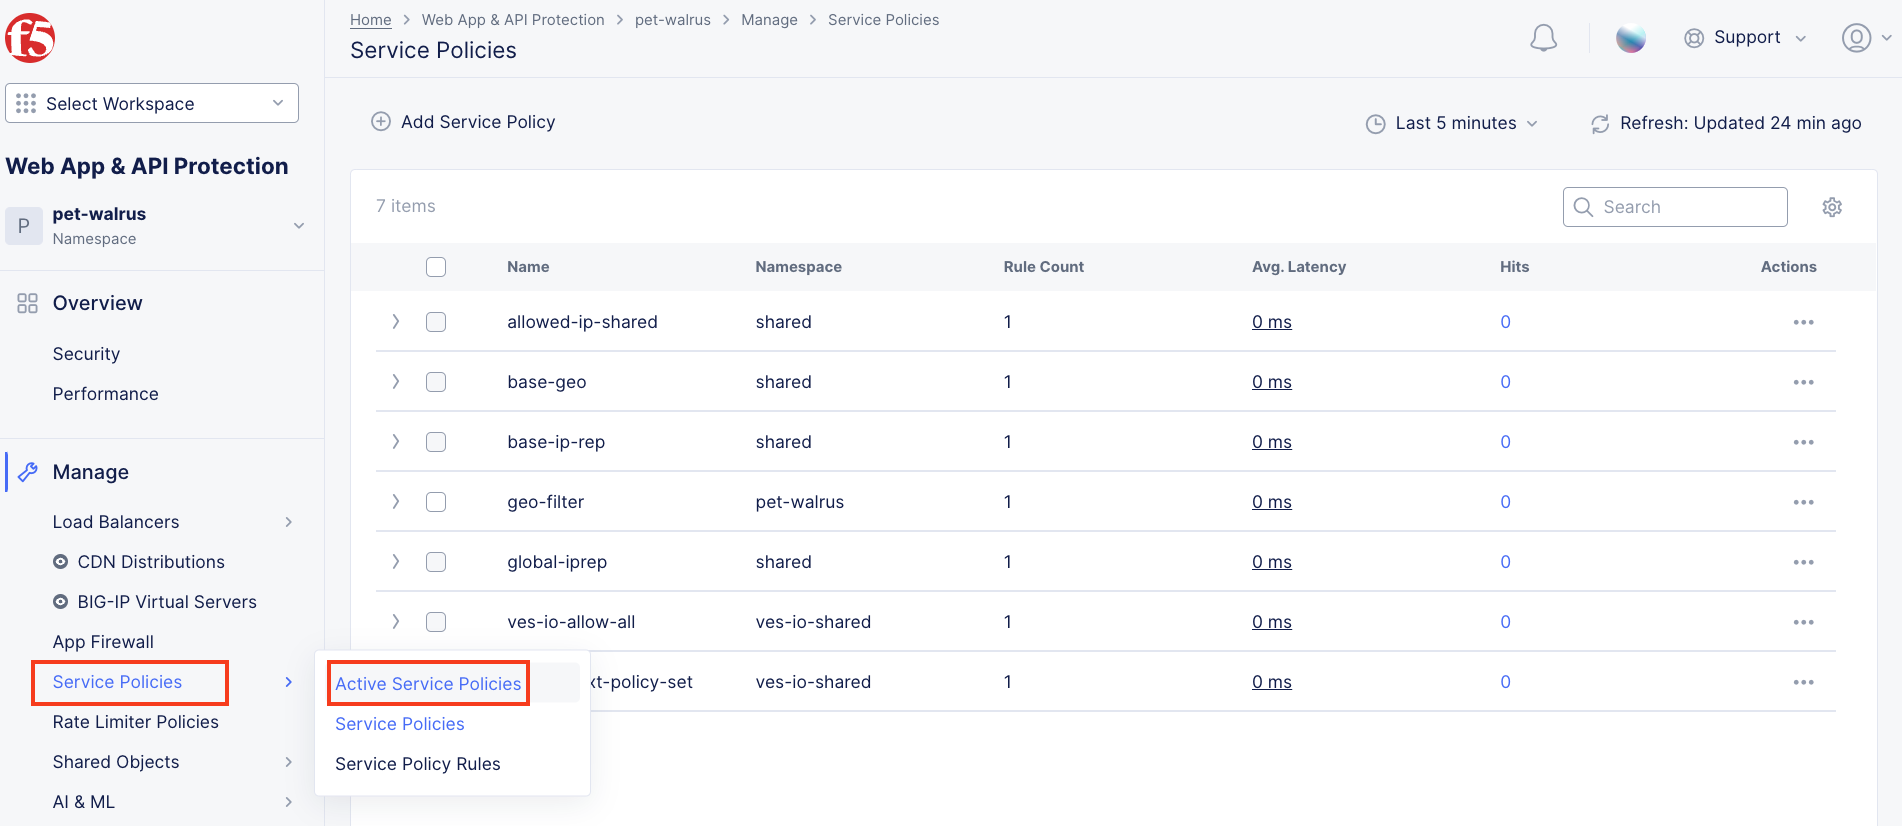Image resolution: width=1902 pixels, height=826 pixels.
Task: Open actions menu for global-iprep
Action: click(x=1803, y=562)
